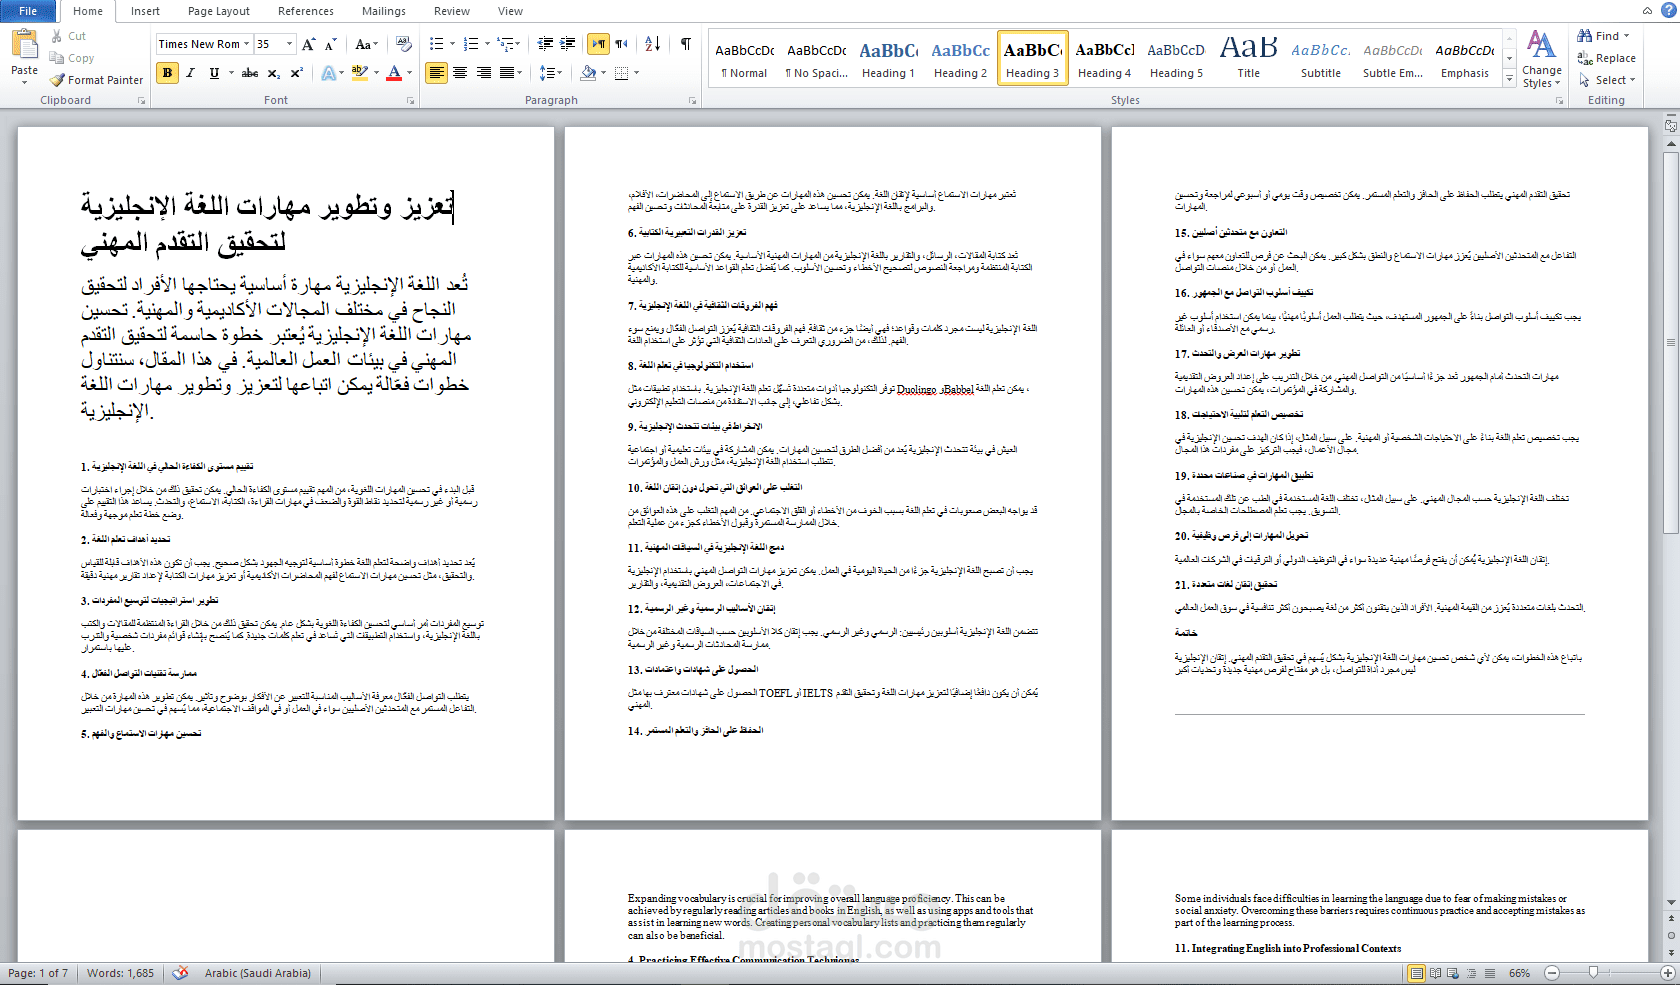Click the Words: 1,685 word count

120,973
